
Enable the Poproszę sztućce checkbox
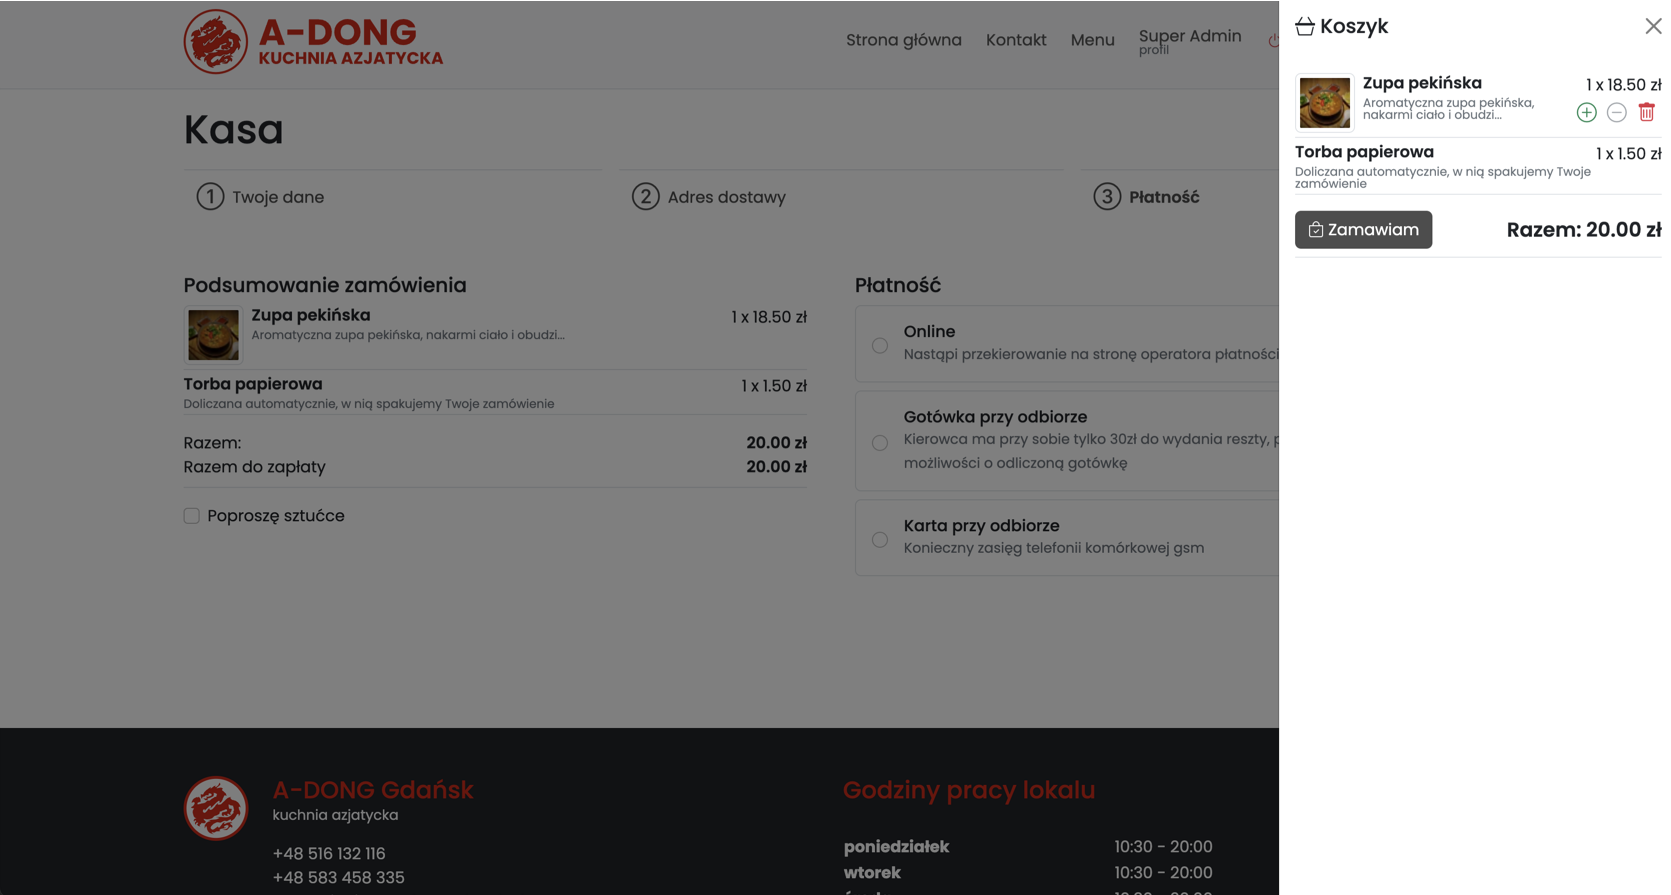click(x=192, y=516)
